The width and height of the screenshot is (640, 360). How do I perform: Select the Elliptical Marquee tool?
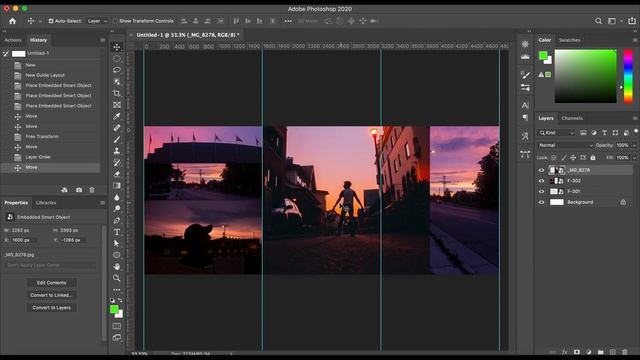point(117,58)
